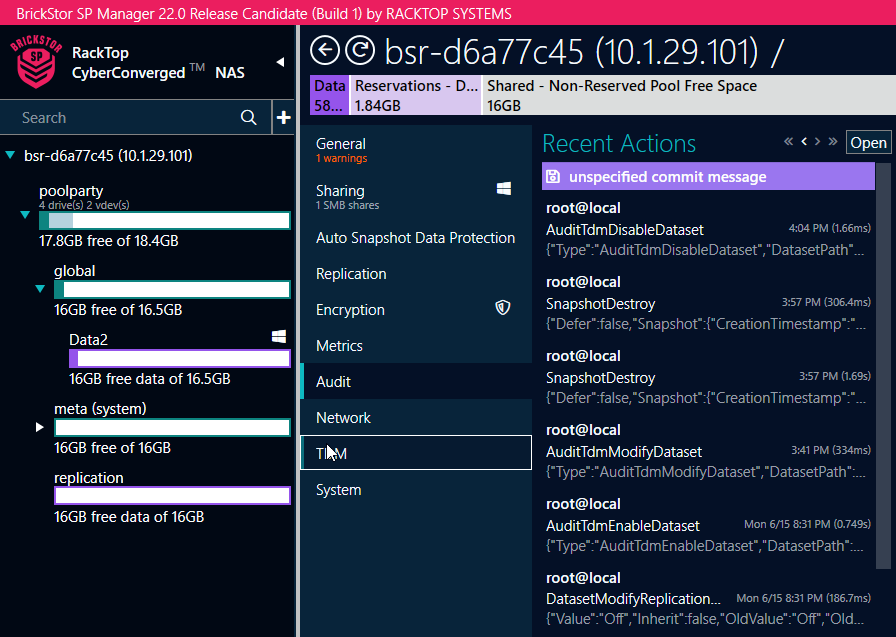Image resolution: width=896 pixels, height=637 pixels.
Task: Click the back navigation arrow icon
Action: pos(323,49)
